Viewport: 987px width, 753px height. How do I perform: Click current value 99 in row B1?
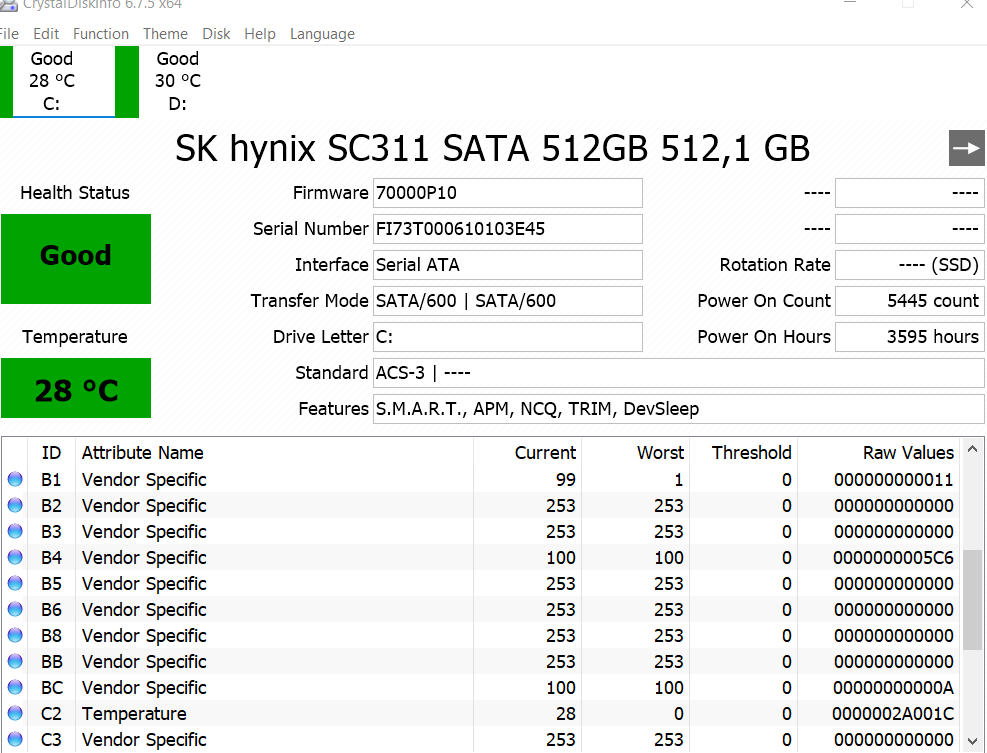(x=565, y=480)
